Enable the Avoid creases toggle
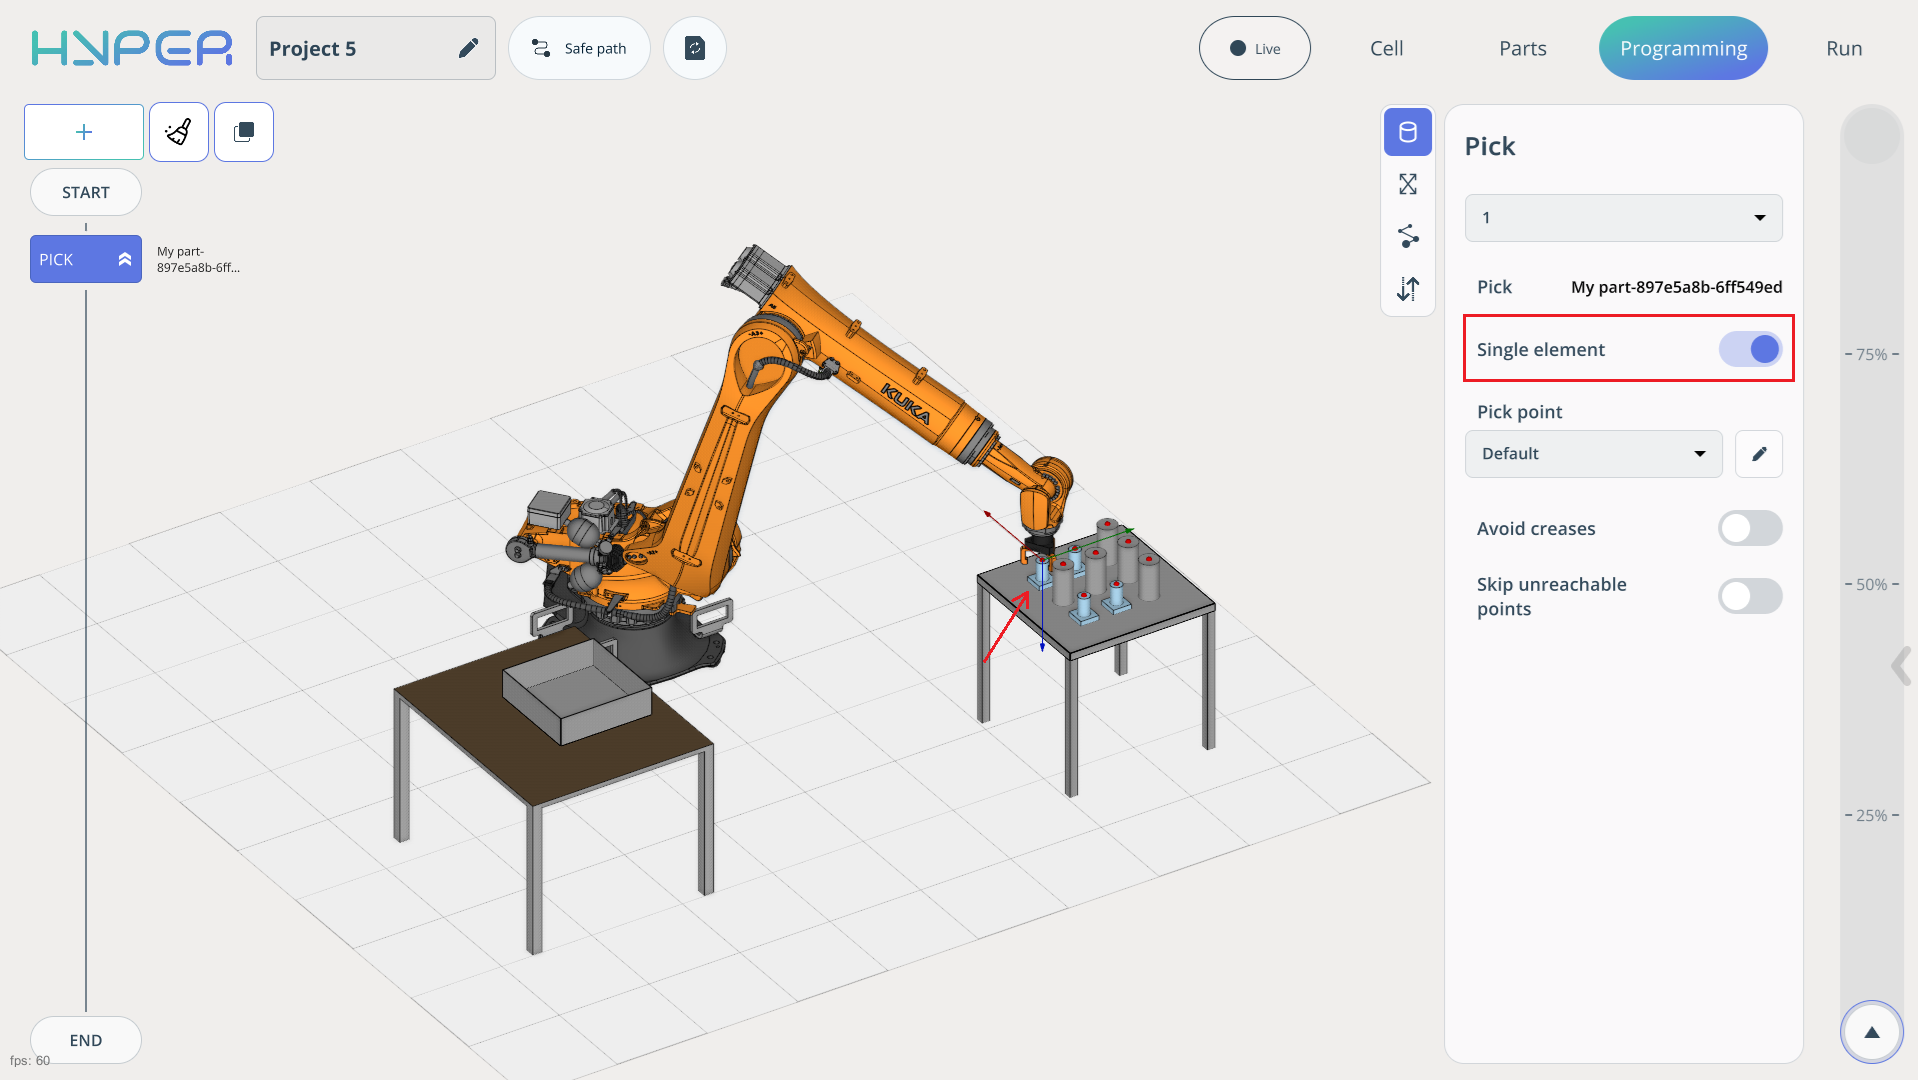 [1750, 528]
